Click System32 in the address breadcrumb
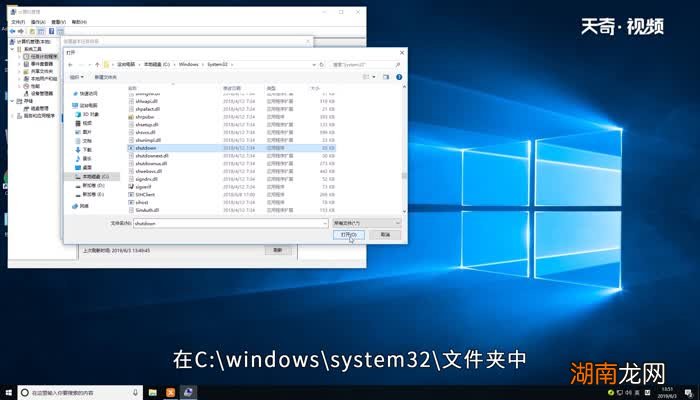700x400 pixels. click(x=217, y=65)
